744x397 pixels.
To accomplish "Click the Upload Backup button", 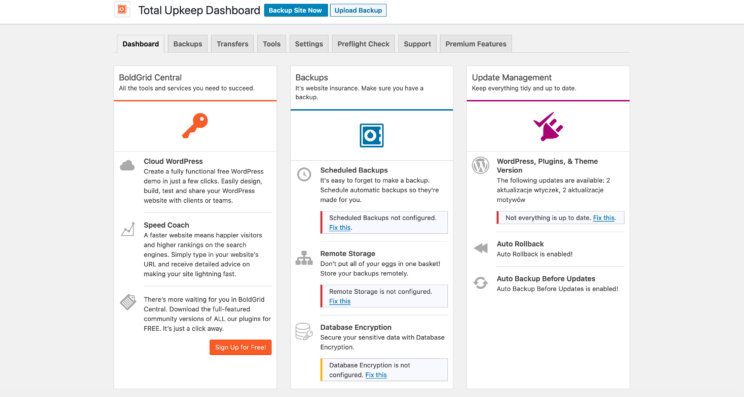I will pos(358,10).
